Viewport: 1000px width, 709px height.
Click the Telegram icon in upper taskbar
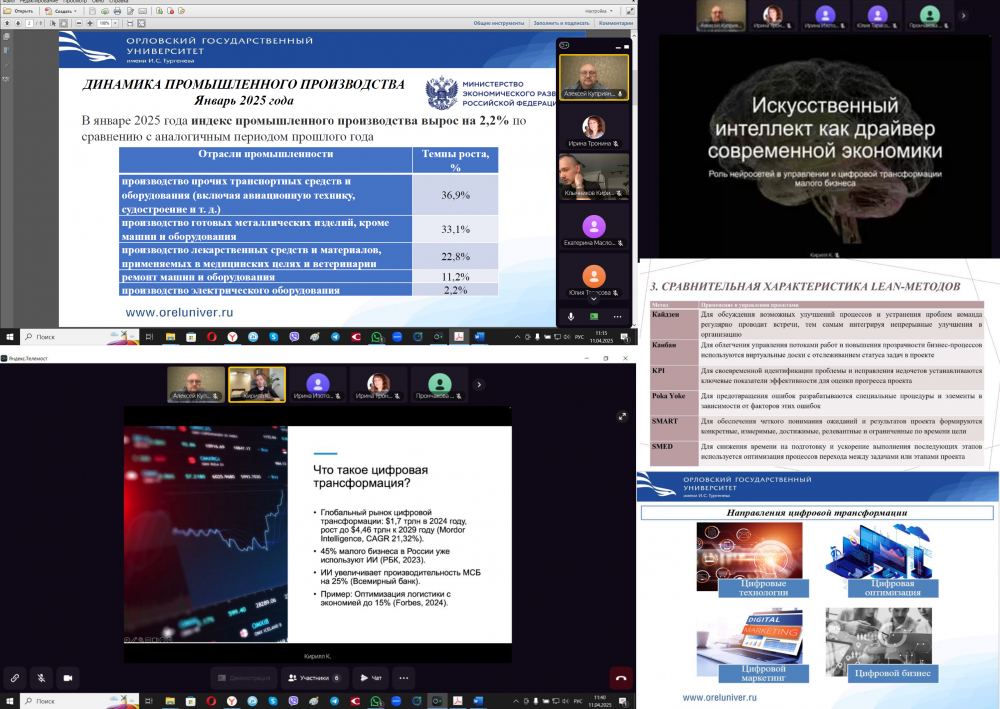coord(334,337)
